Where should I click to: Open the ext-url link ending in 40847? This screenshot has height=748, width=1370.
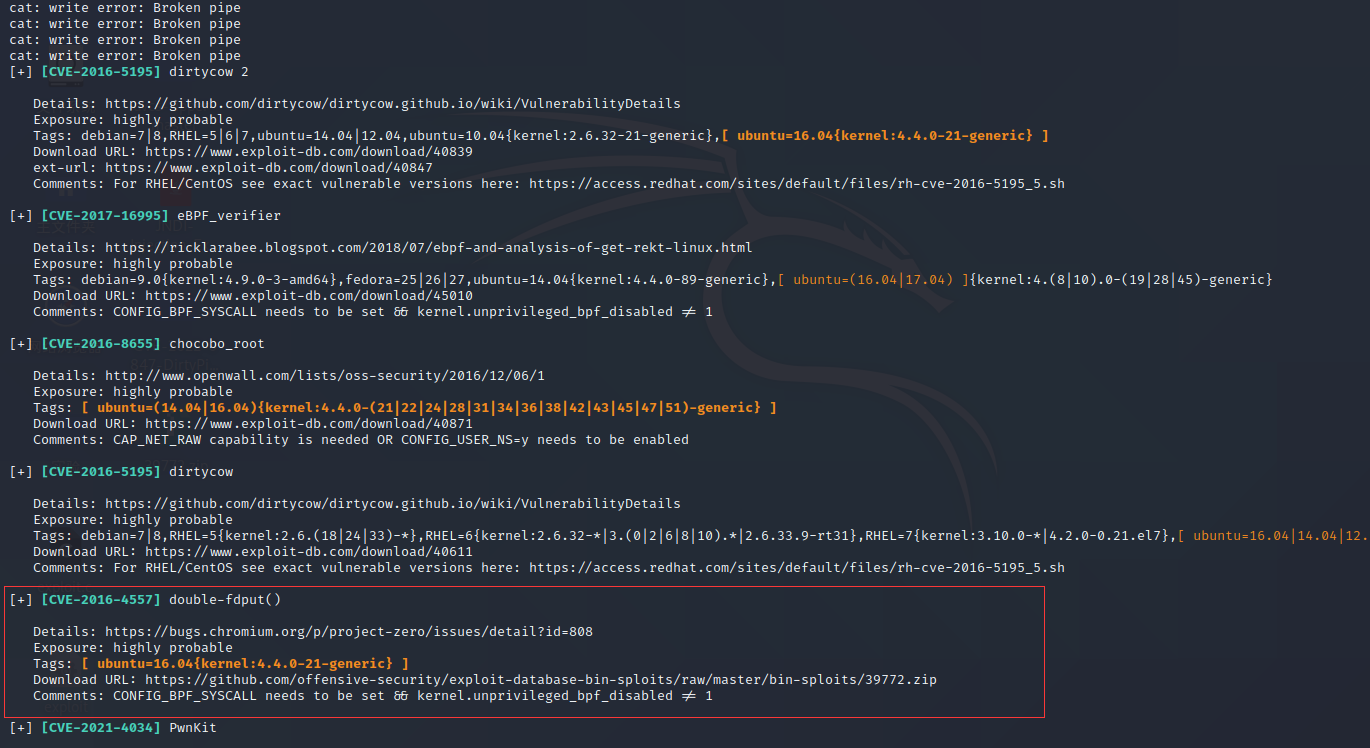pyautogui.click(x=269, y=168)
